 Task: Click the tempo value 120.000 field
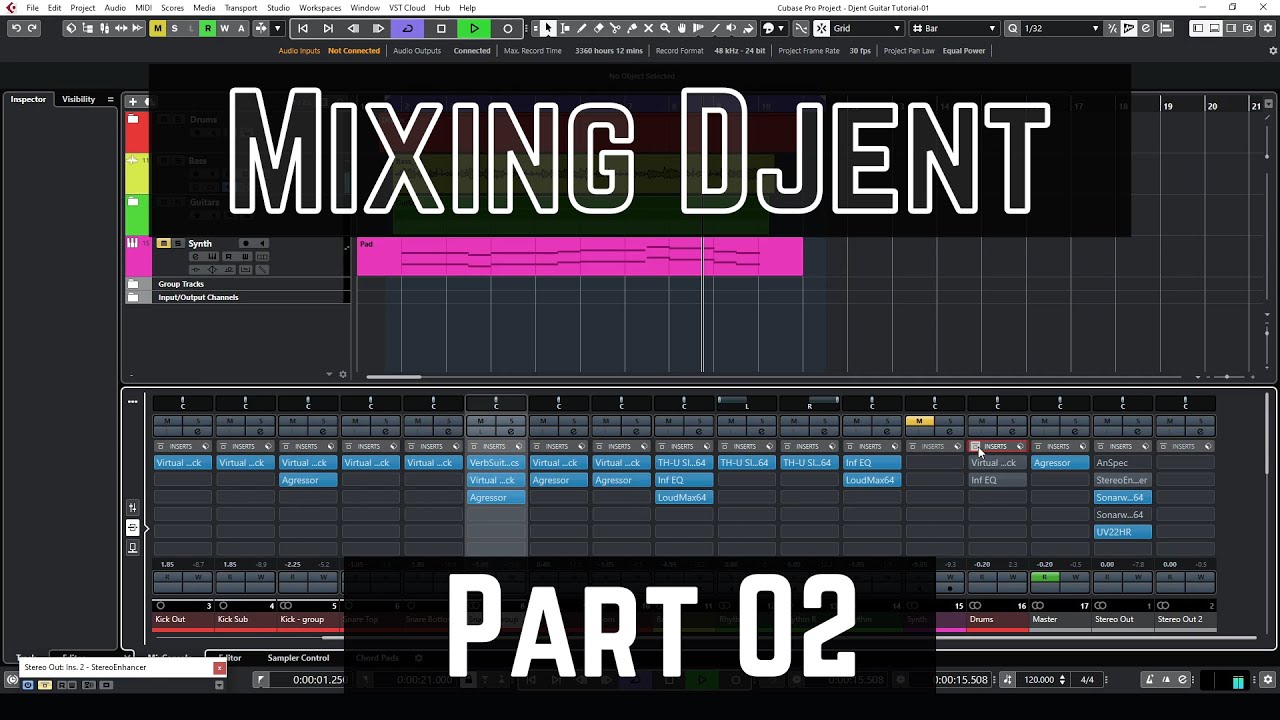(x=1040, y=680)
